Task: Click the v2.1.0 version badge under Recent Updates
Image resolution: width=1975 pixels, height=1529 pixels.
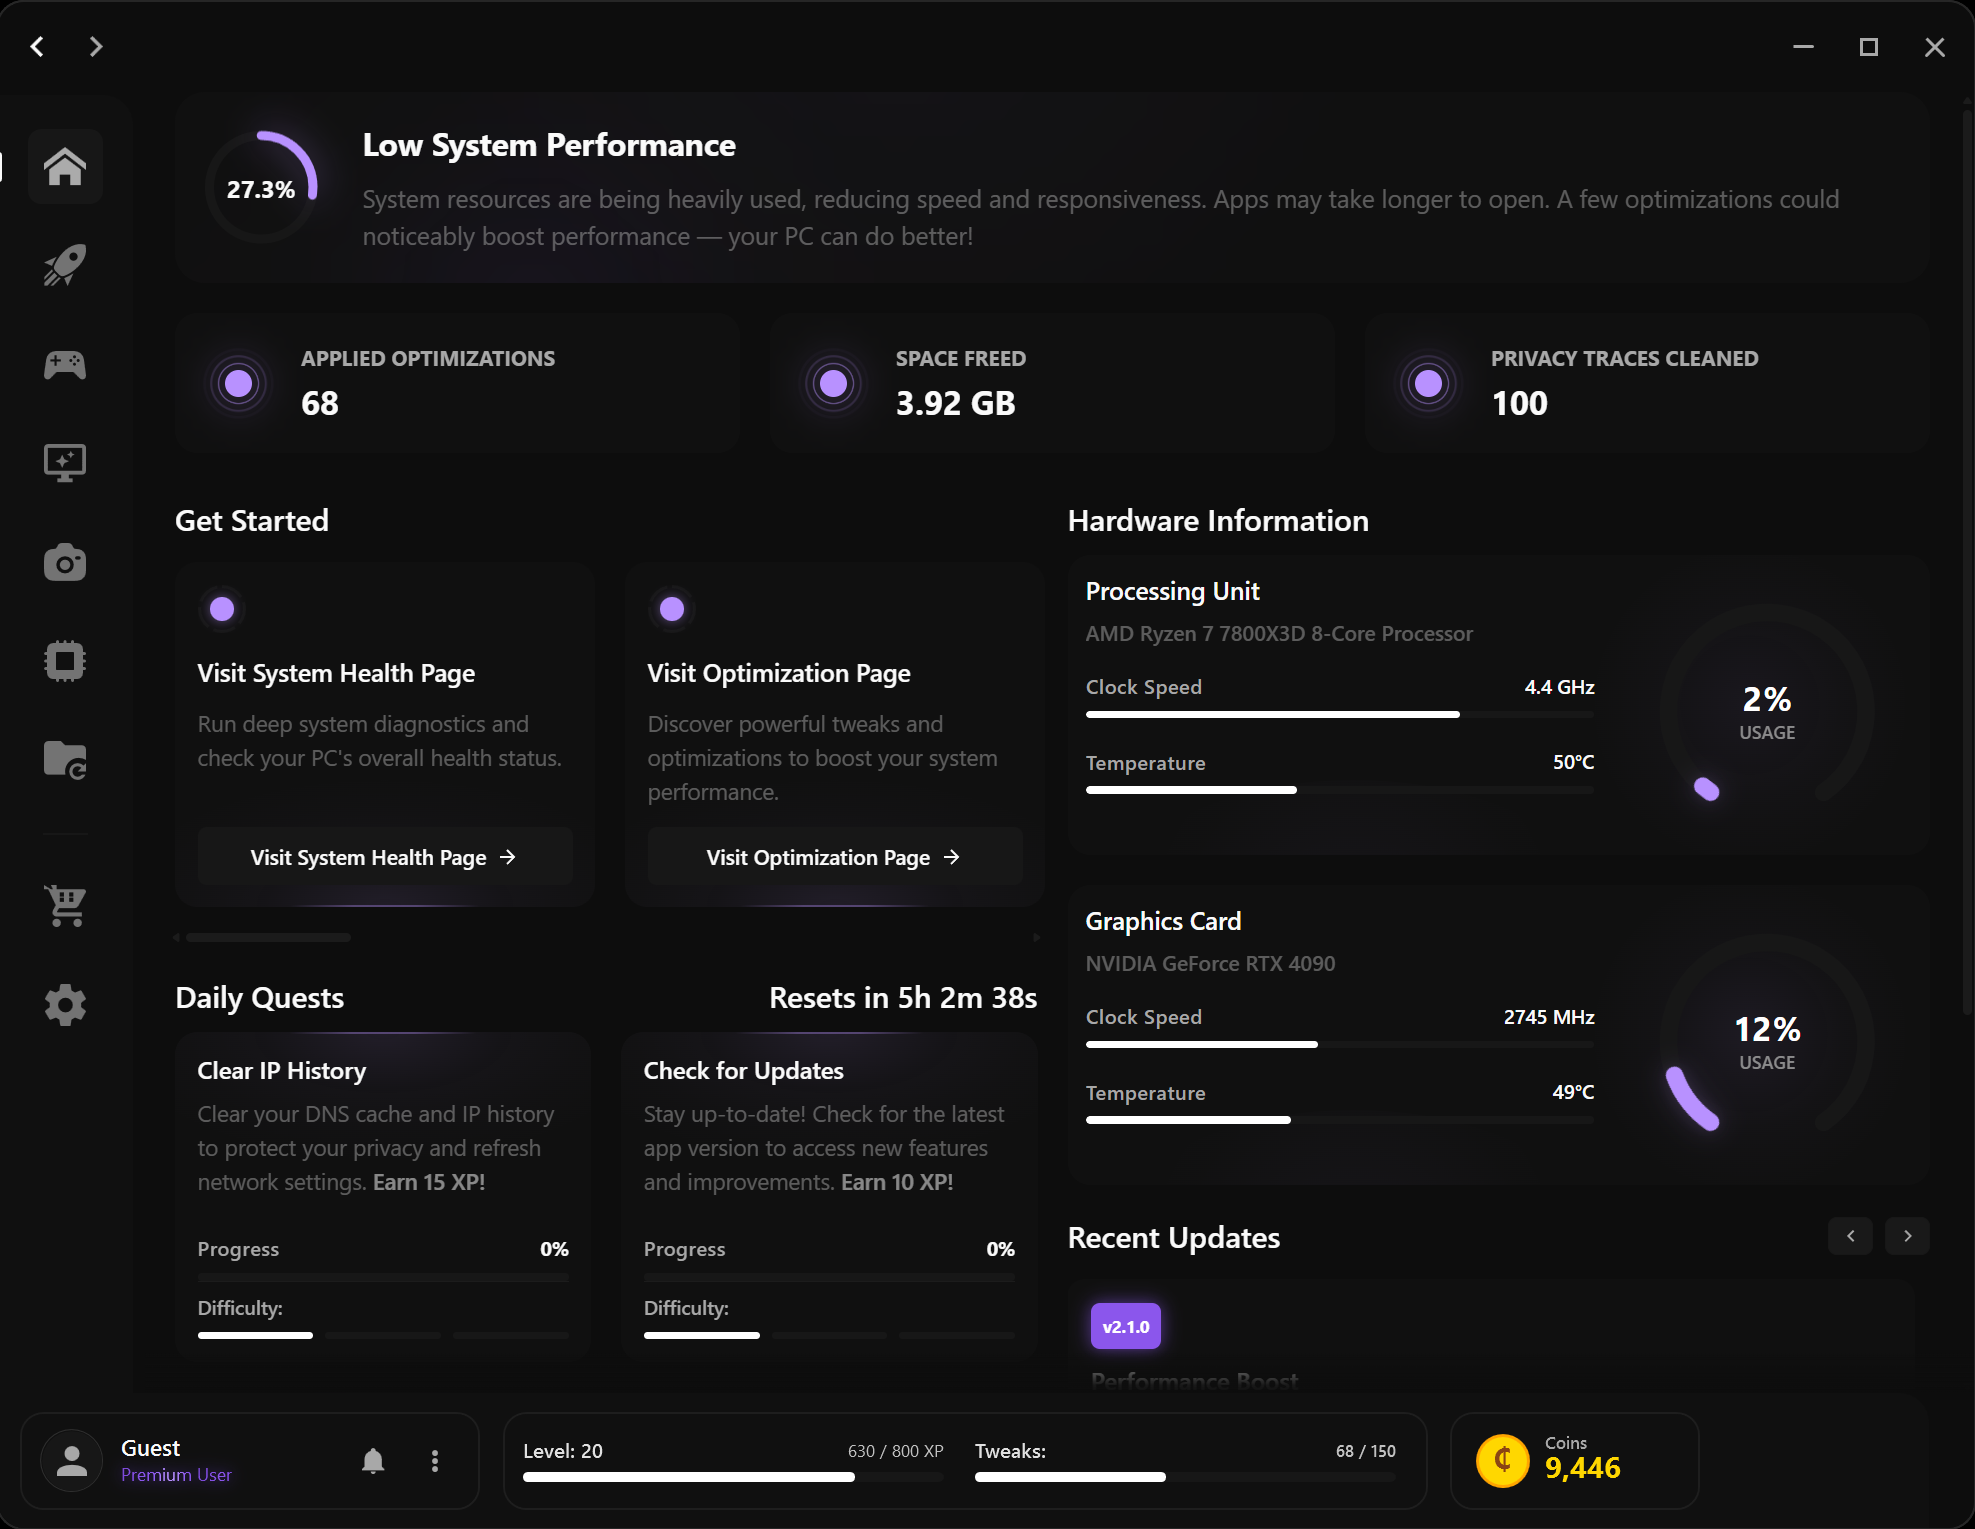Action: (1125, 1325)
